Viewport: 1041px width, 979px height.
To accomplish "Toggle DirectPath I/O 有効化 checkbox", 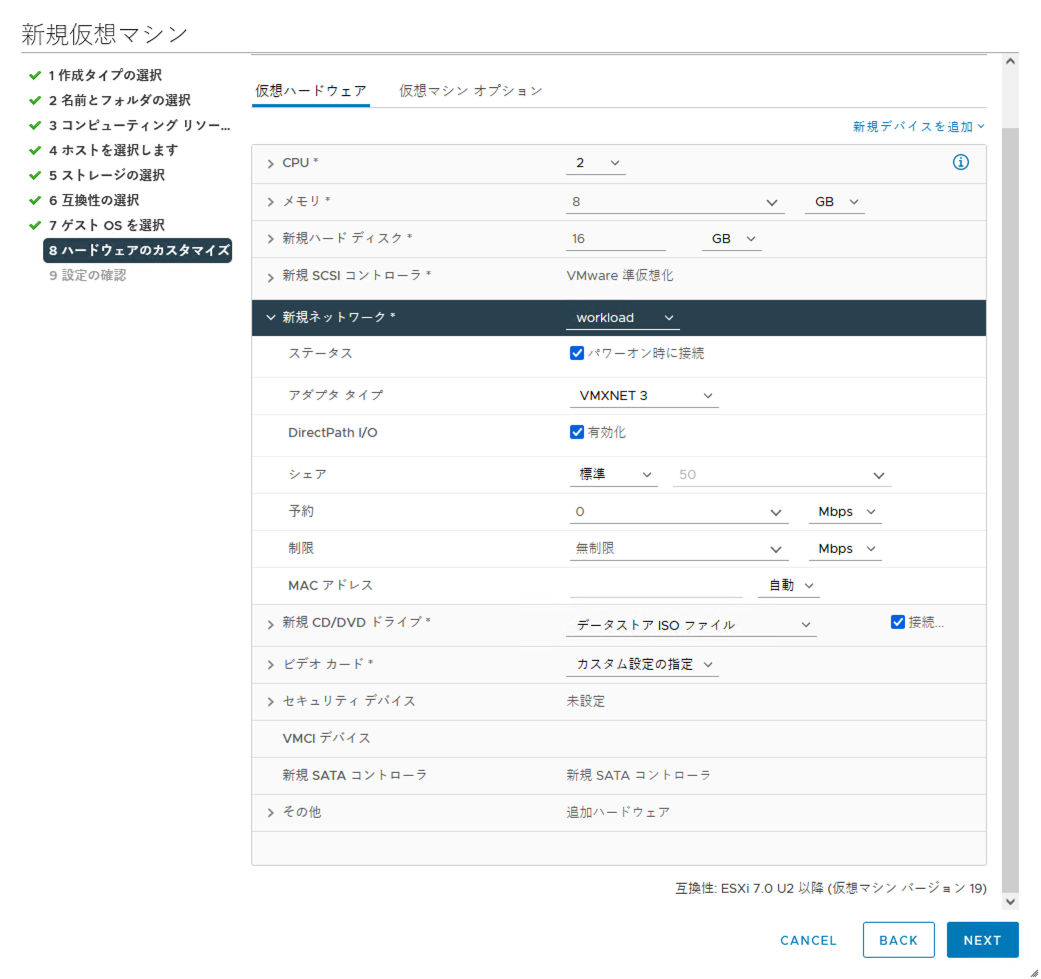I will (576, 432).
